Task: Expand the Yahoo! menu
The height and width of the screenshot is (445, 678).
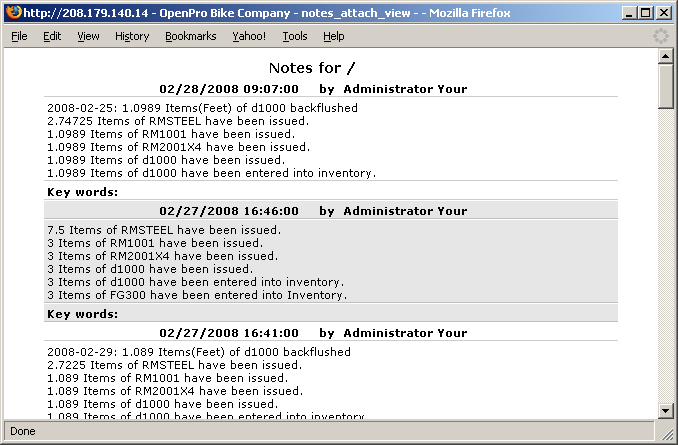Action: click(249, 36)
